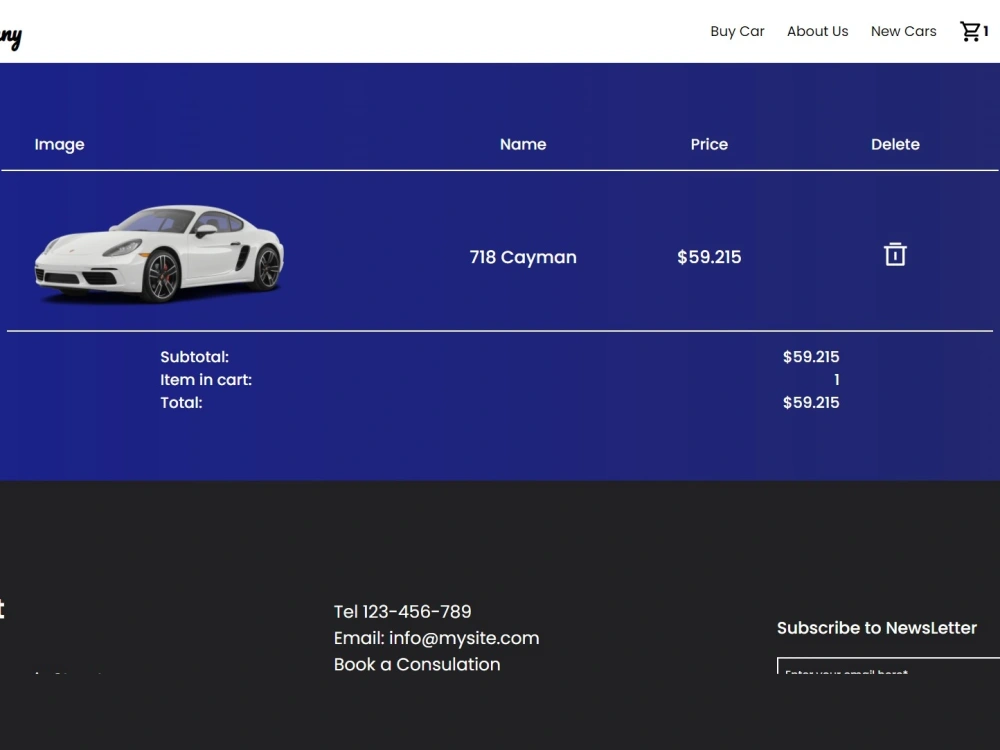
Task: Click the Name column header
Action: click(523, 144)
